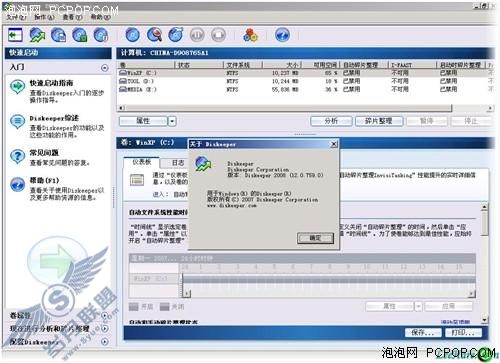Open dropdown arrow beside lower 属性 button
Image resolution: width=500 pixels, height=363 pixels.
pos(419,306)
